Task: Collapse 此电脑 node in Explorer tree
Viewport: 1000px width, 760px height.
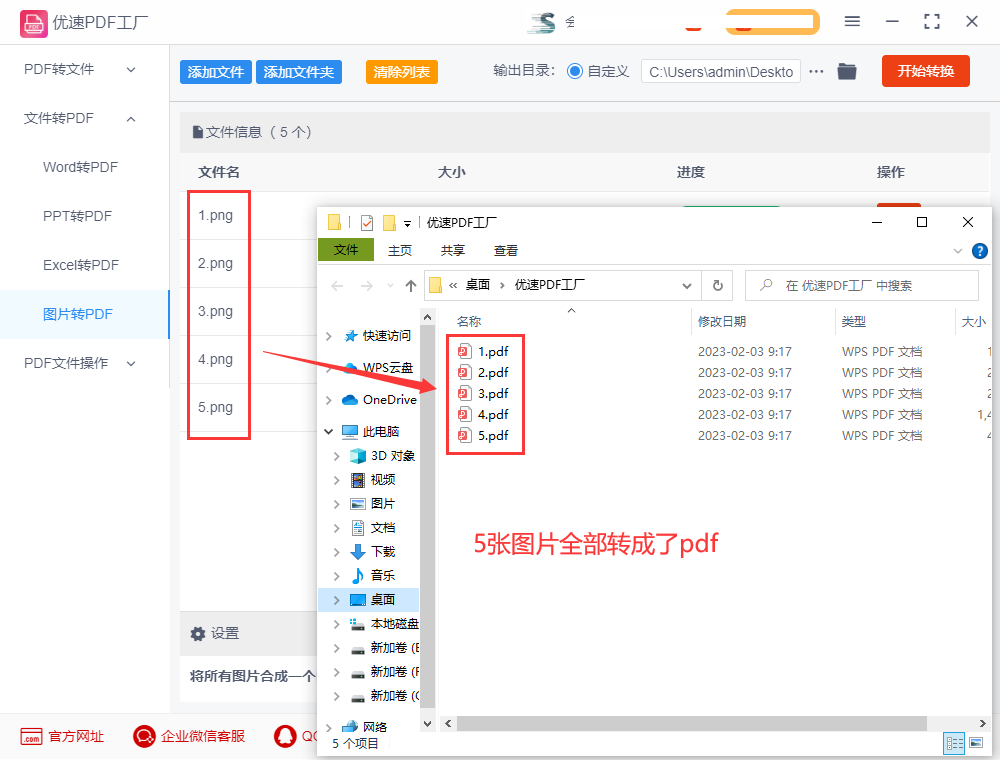Action: 328,432
